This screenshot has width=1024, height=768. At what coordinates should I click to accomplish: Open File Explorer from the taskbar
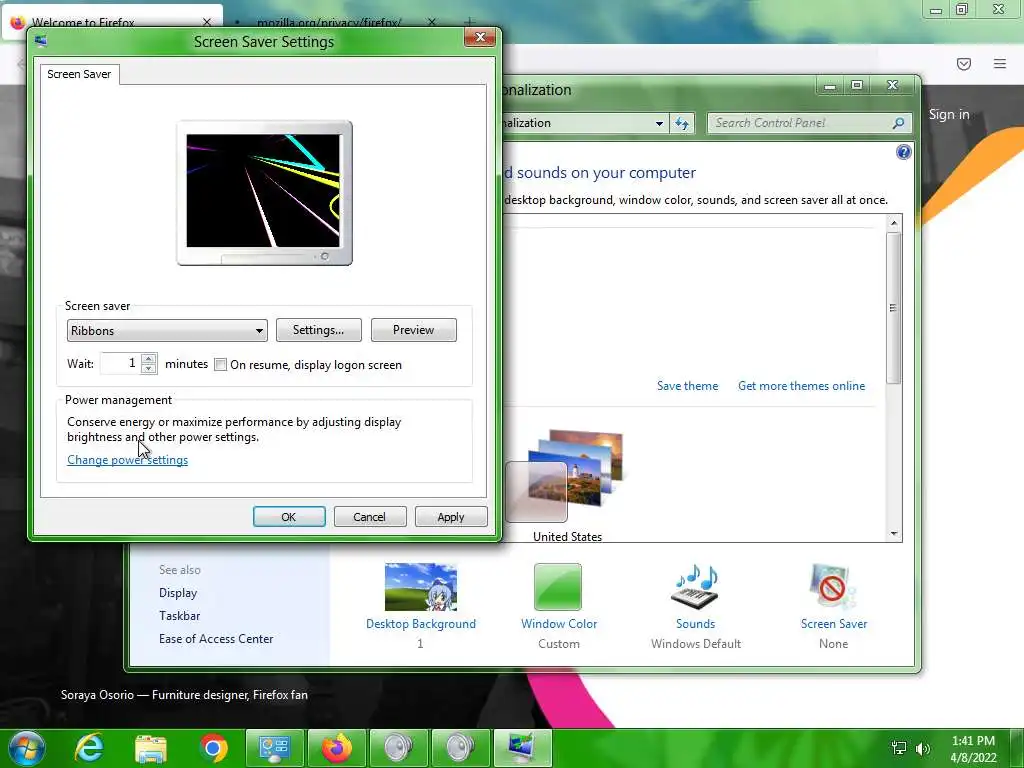pyautogui.click(x=151, y=748)
